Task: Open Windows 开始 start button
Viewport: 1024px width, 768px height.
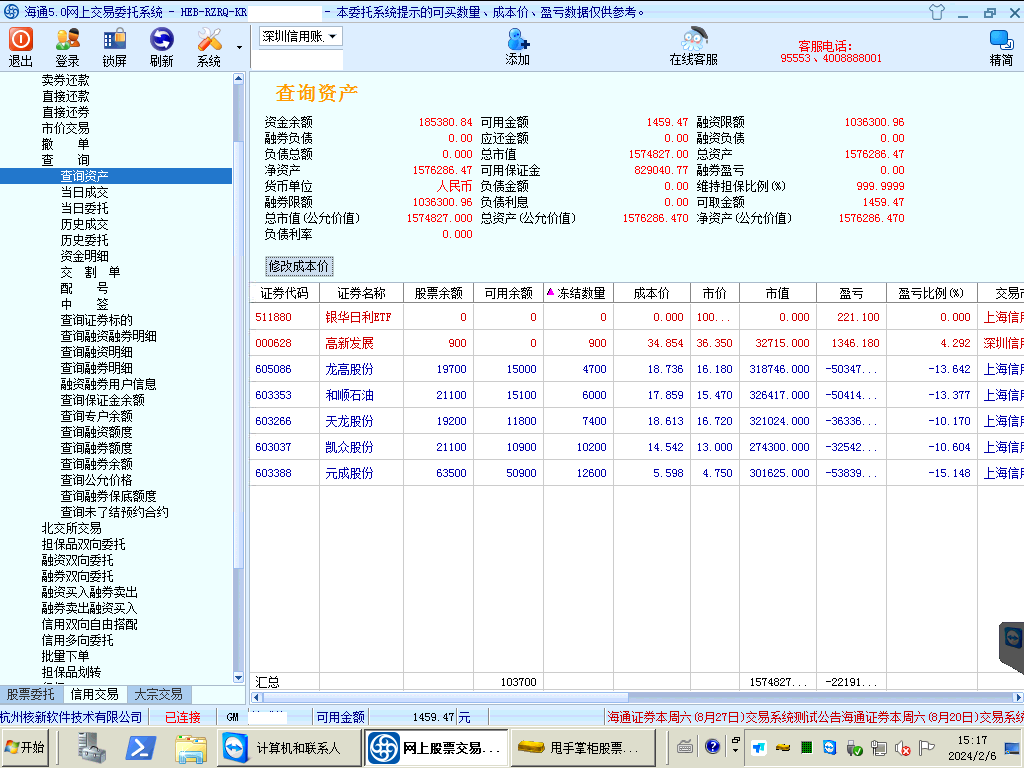Action: [x=27, y=747]
